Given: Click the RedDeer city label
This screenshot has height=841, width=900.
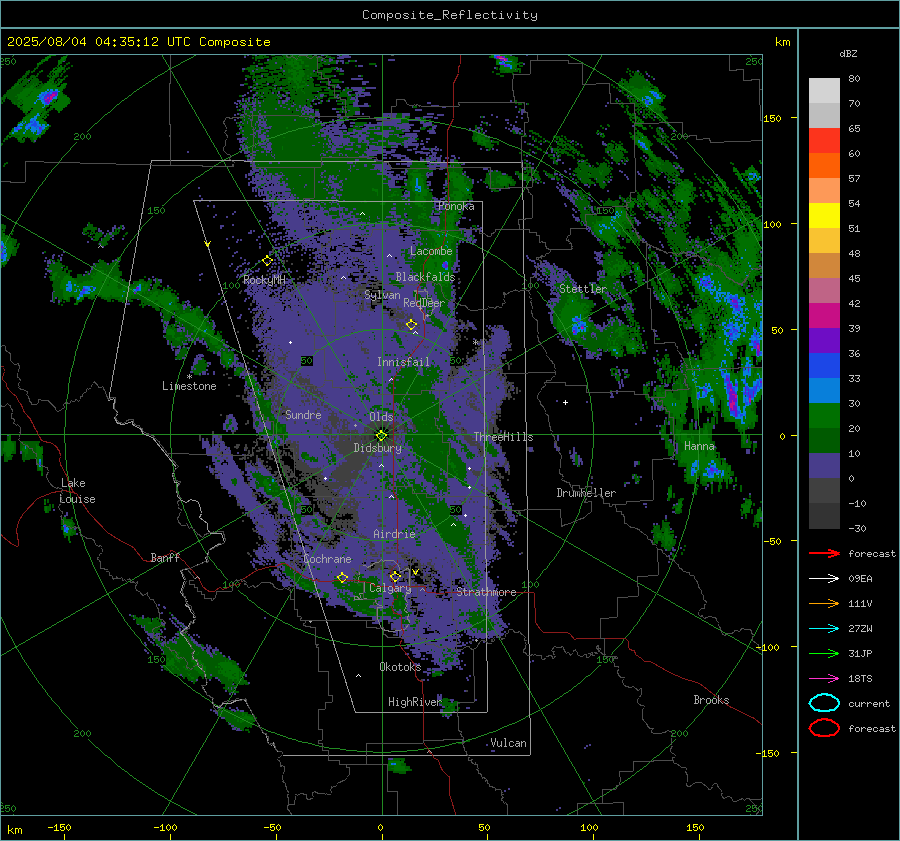Looking at the screenshot, I should coord(424,303).
